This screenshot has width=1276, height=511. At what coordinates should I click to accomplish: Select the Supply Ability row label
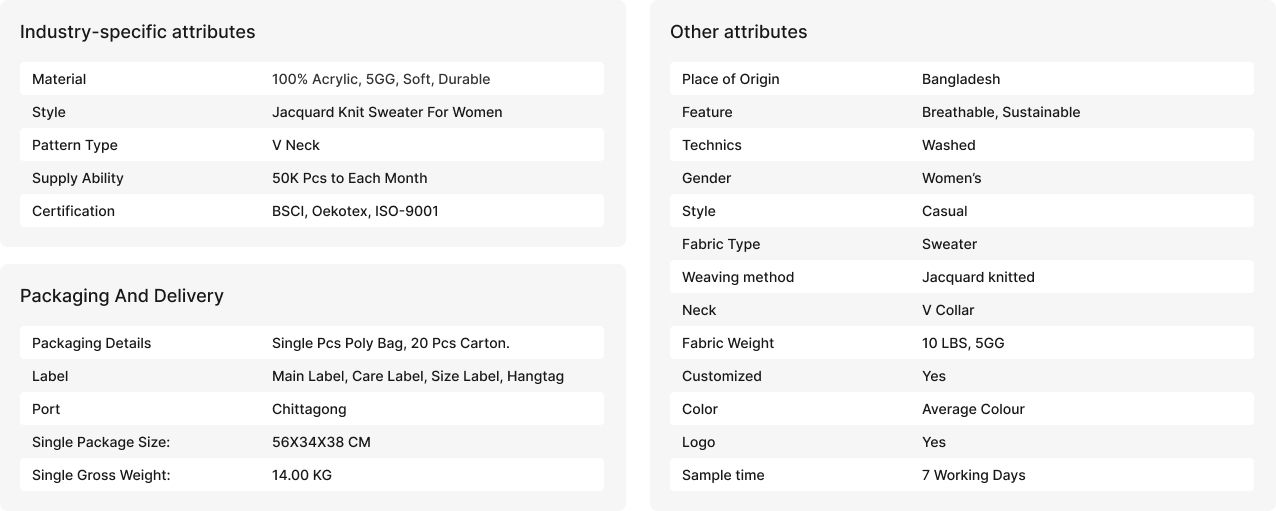pos(78,178)
